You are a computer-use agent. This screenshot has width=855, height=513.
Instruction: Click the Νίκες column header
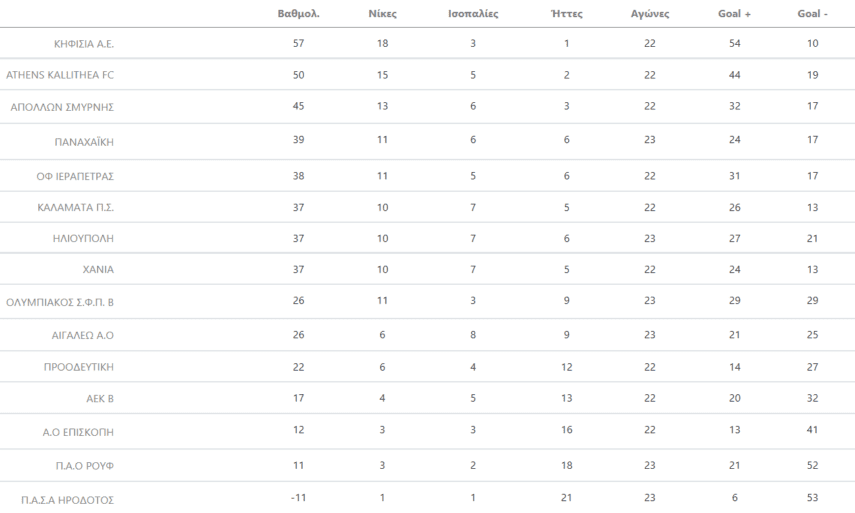click(382, 14)
